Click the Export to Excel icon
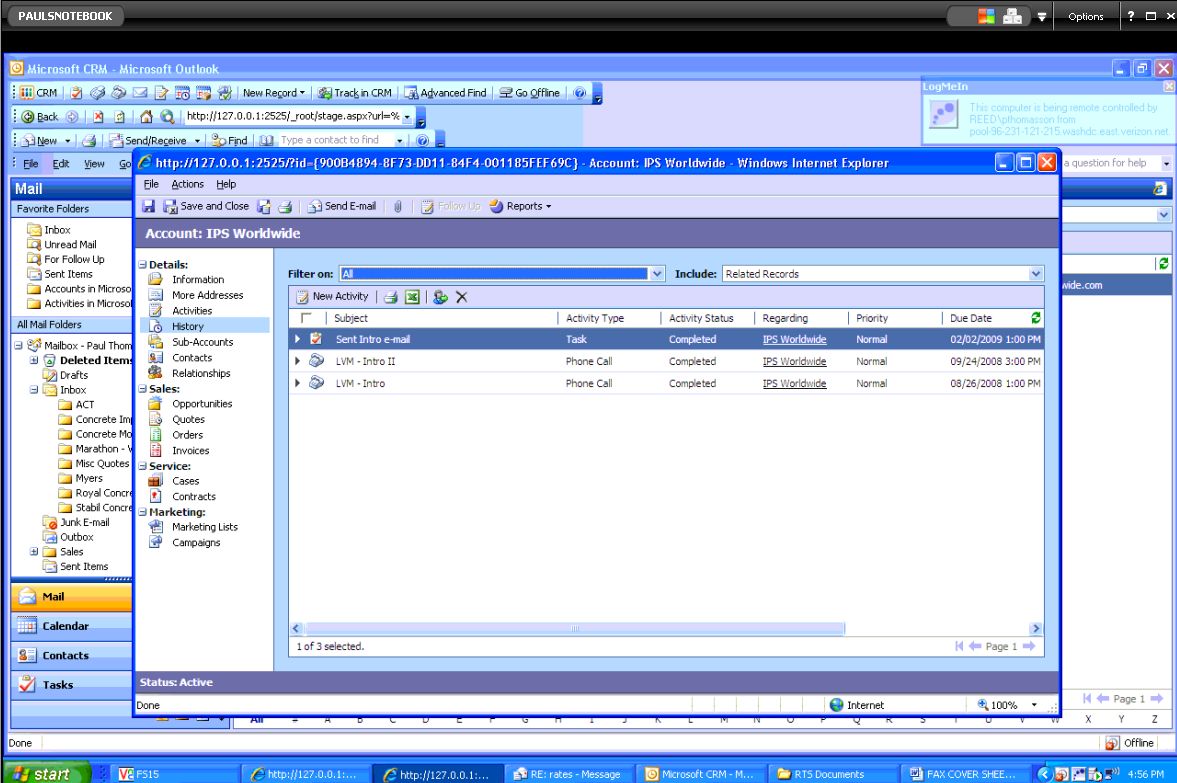 pos(412,297)
